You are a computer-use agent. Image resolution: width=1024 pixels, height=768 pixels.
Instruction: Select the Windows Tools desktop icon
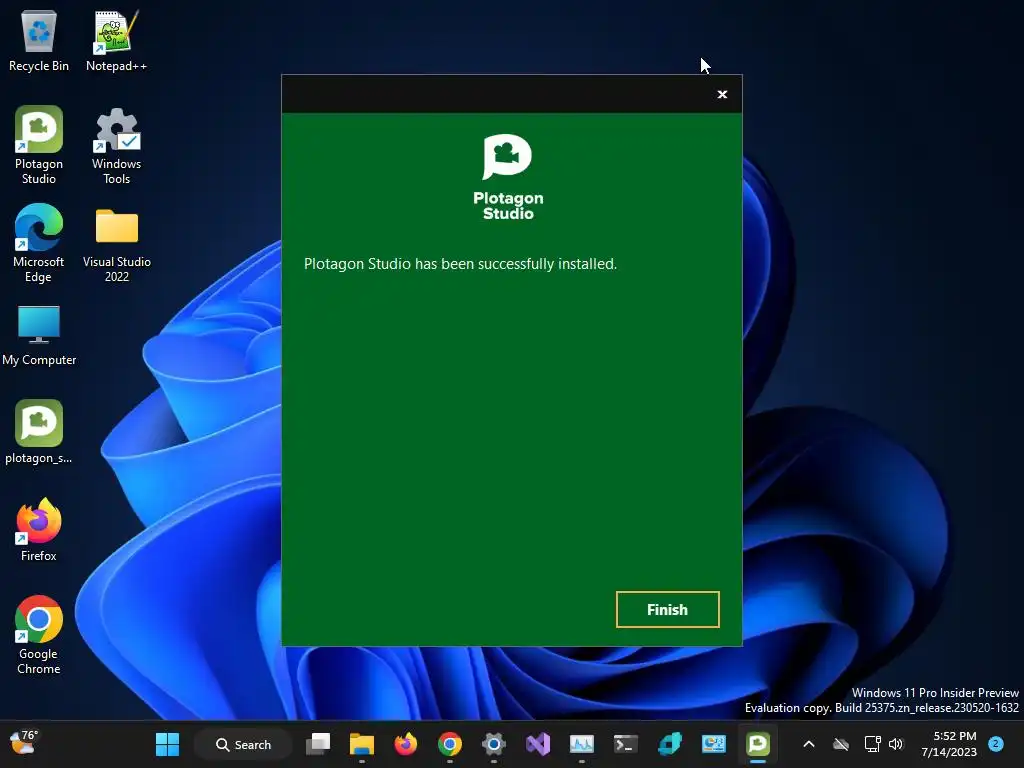point(116,145)
